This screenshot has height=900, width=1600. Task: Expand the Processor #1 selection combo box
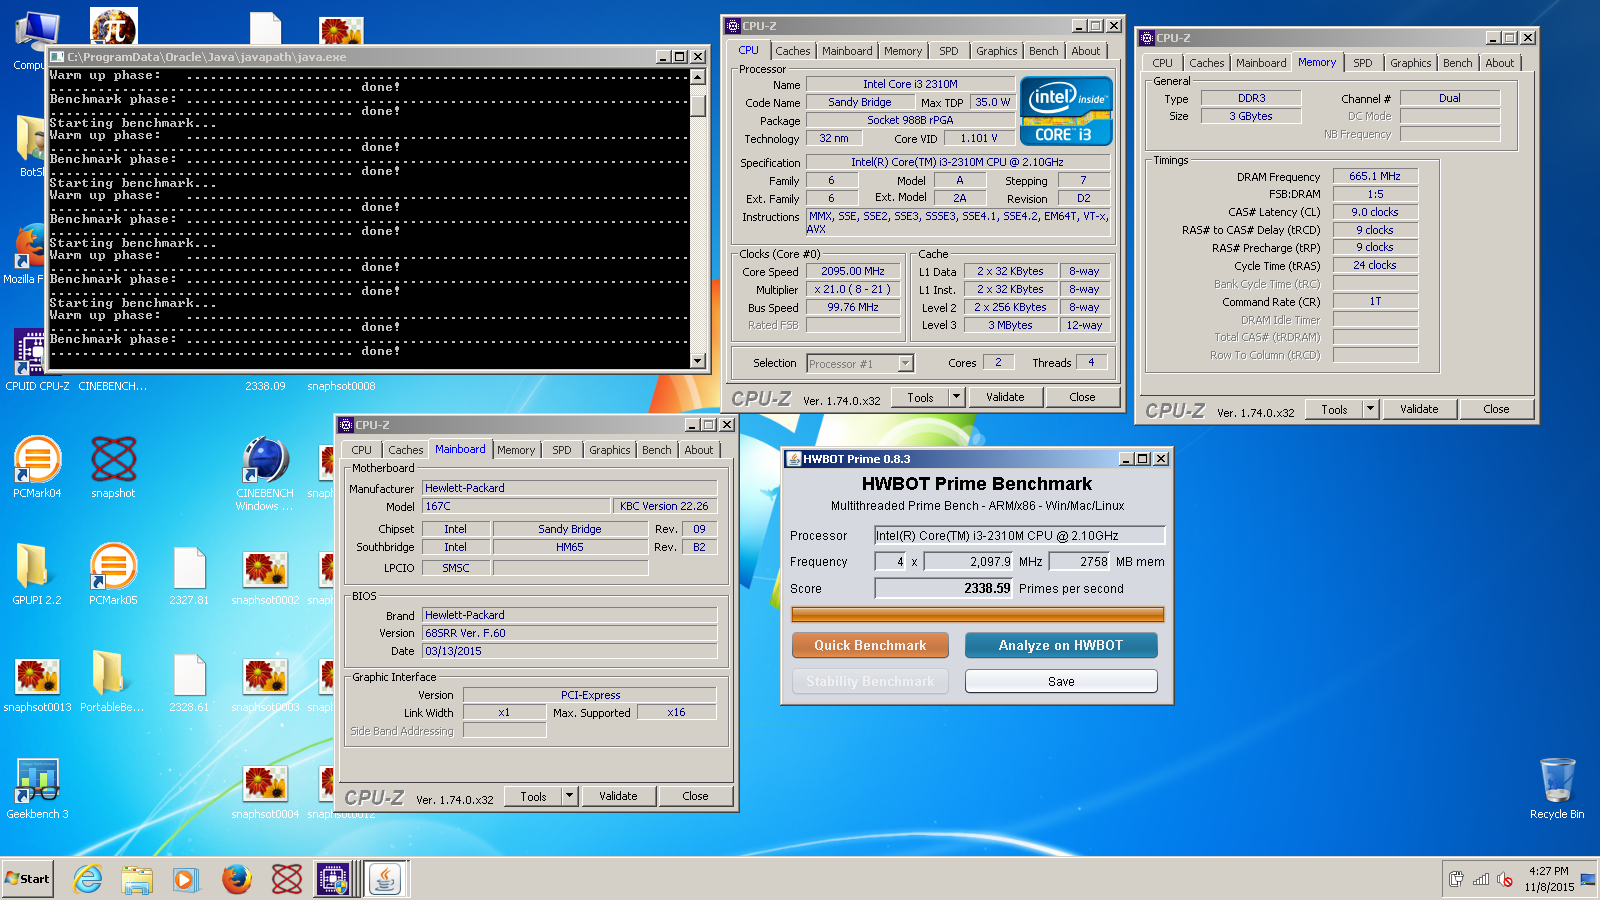(860, 364)
